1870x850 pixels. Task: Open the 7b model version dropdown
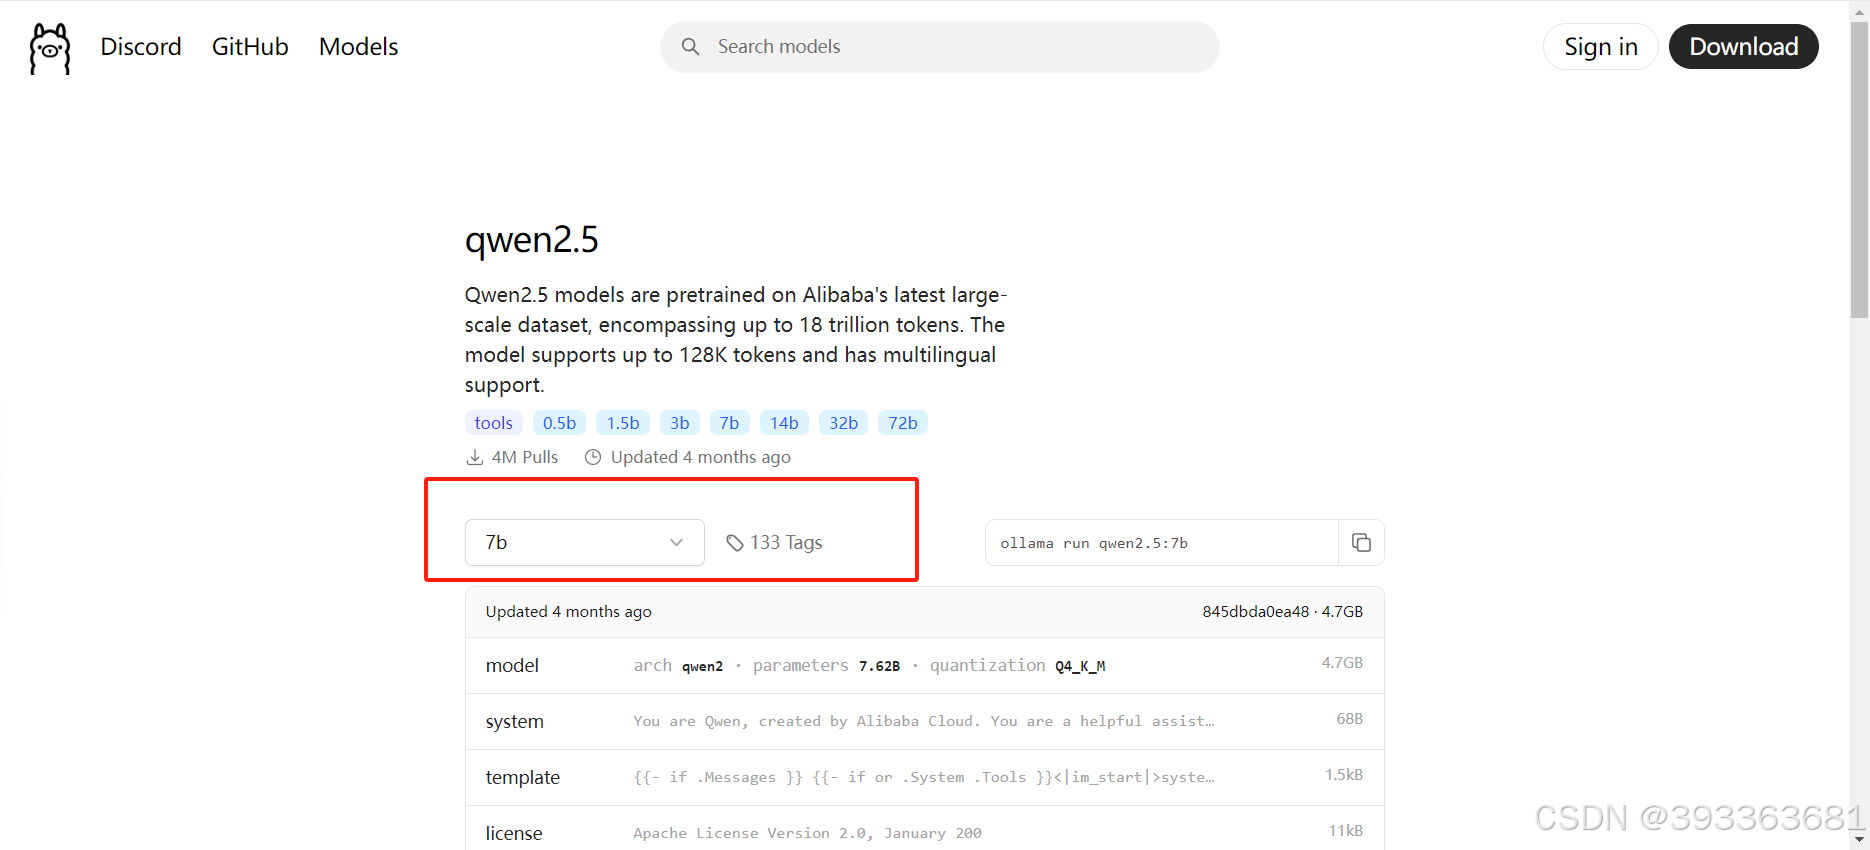(585, 542)
